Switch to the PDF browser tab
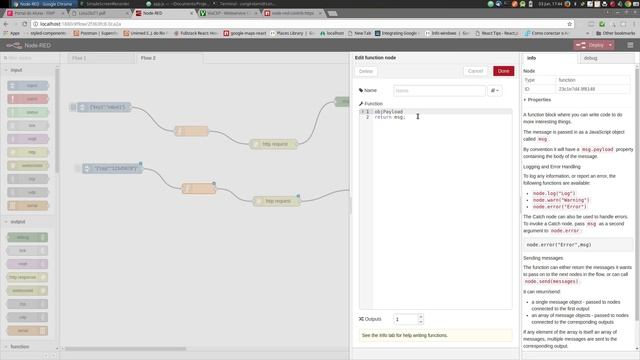The image size is (640, 360). [x=100, y=13]
